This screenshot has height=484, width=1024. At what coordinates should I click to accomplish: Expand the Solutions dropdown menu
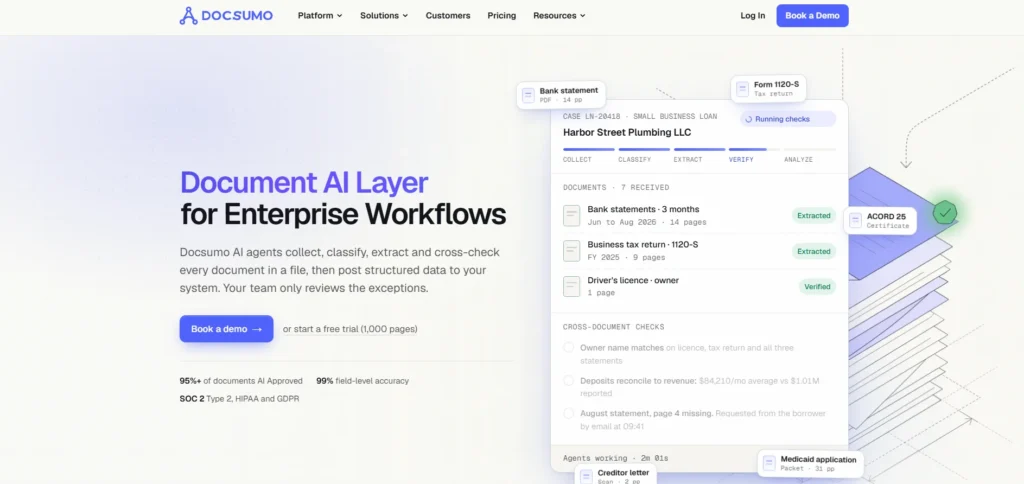click(x=384, y=16)
